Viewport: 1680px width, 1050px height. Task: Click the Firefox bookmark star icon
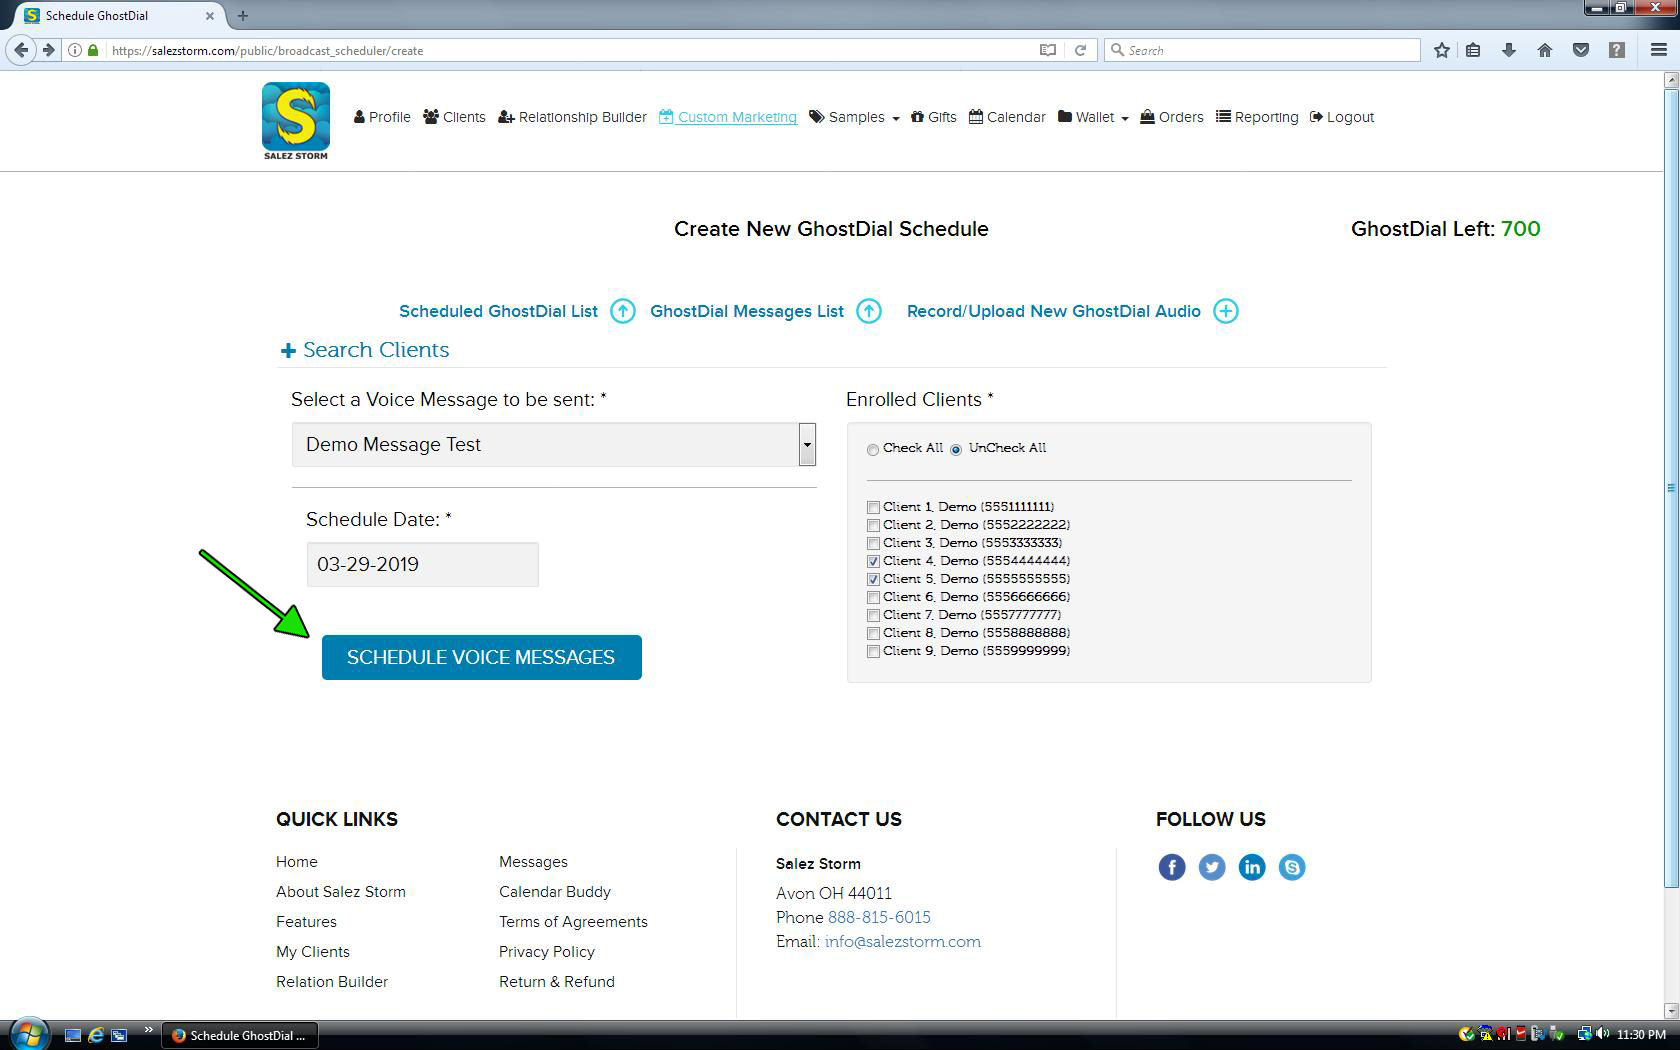[1441, 50]
